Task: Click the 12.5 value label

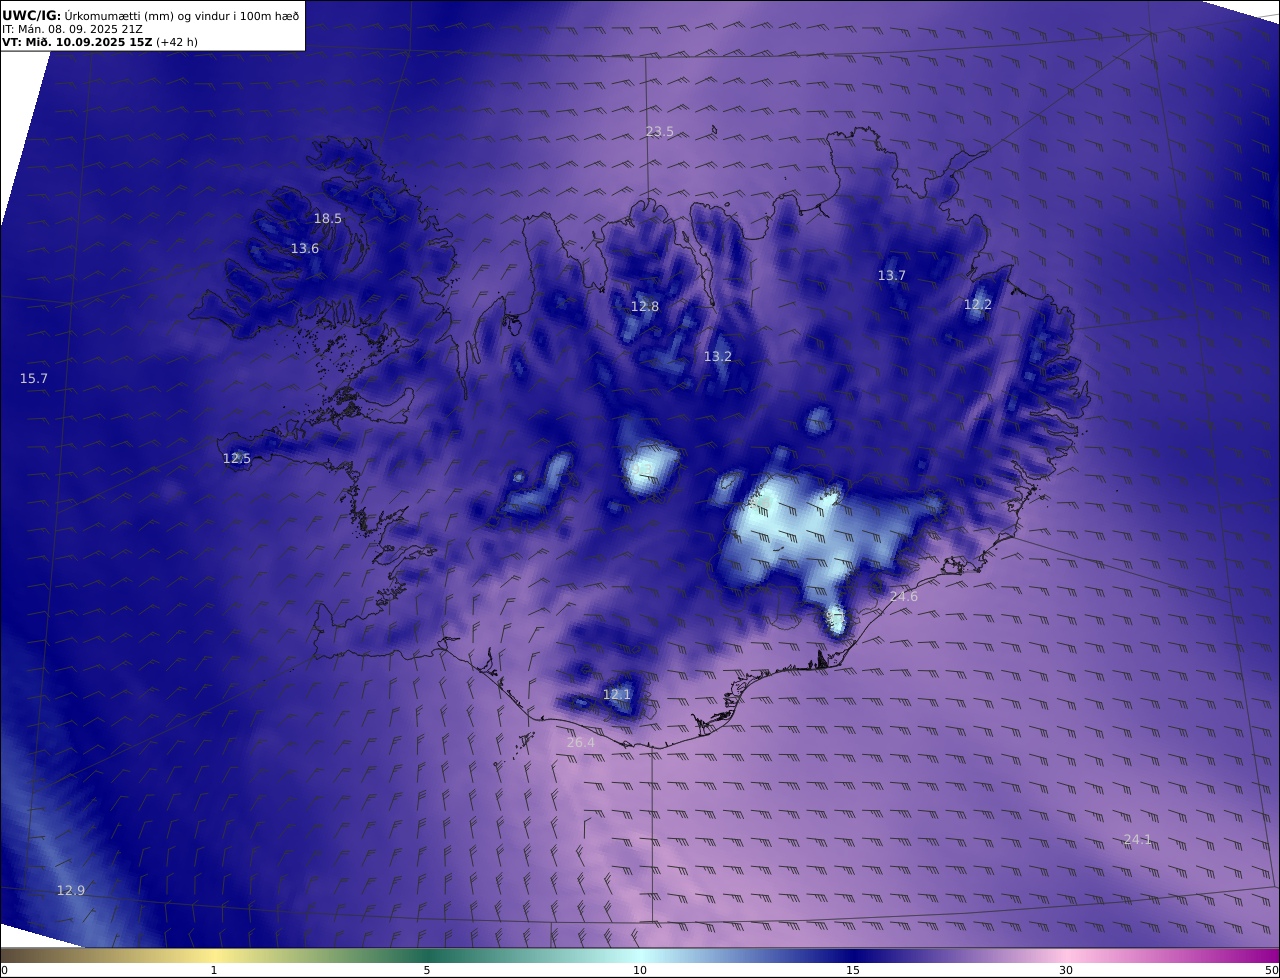Action: point(237,458)
